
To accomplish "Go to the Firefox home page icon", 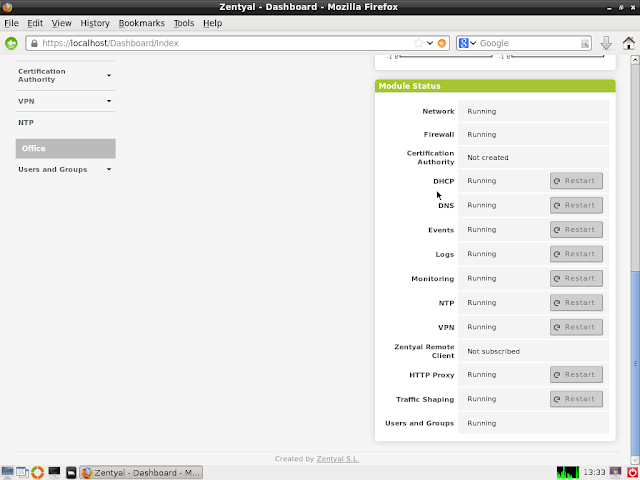I will (x=629, y=43).
